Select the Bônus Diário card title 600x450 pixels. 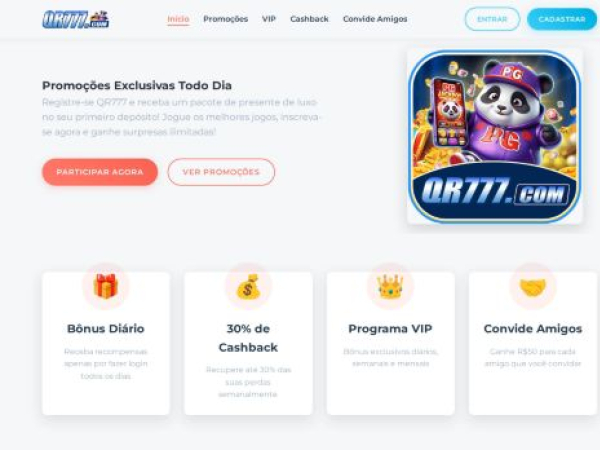[106, 329]
